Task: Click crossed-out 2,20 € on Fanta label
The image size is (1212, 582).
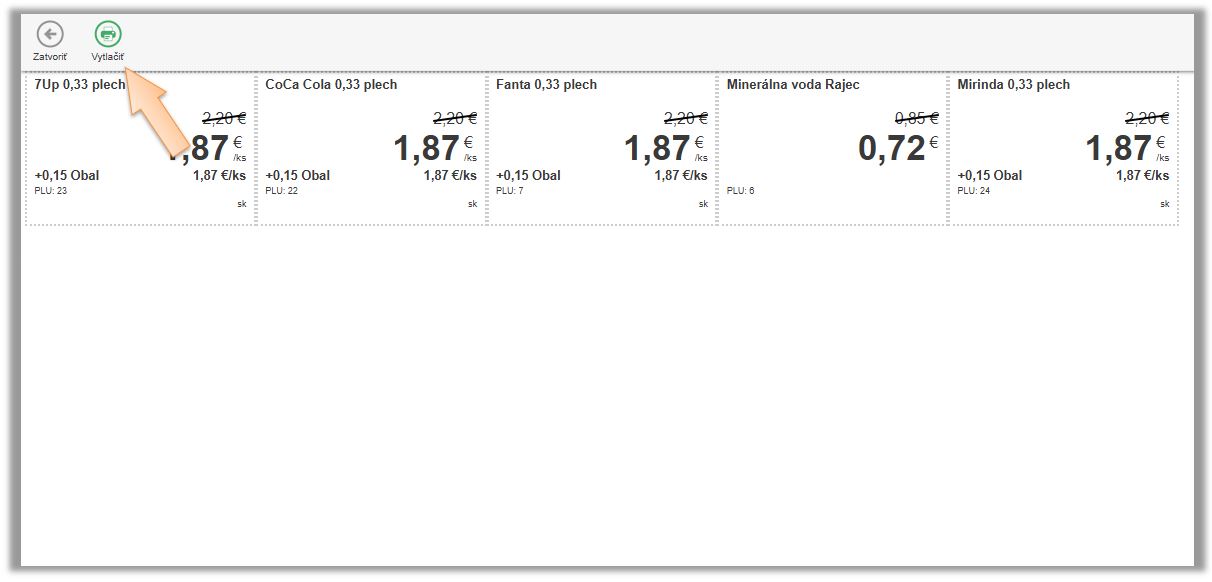Action: [x=685, y=118]
